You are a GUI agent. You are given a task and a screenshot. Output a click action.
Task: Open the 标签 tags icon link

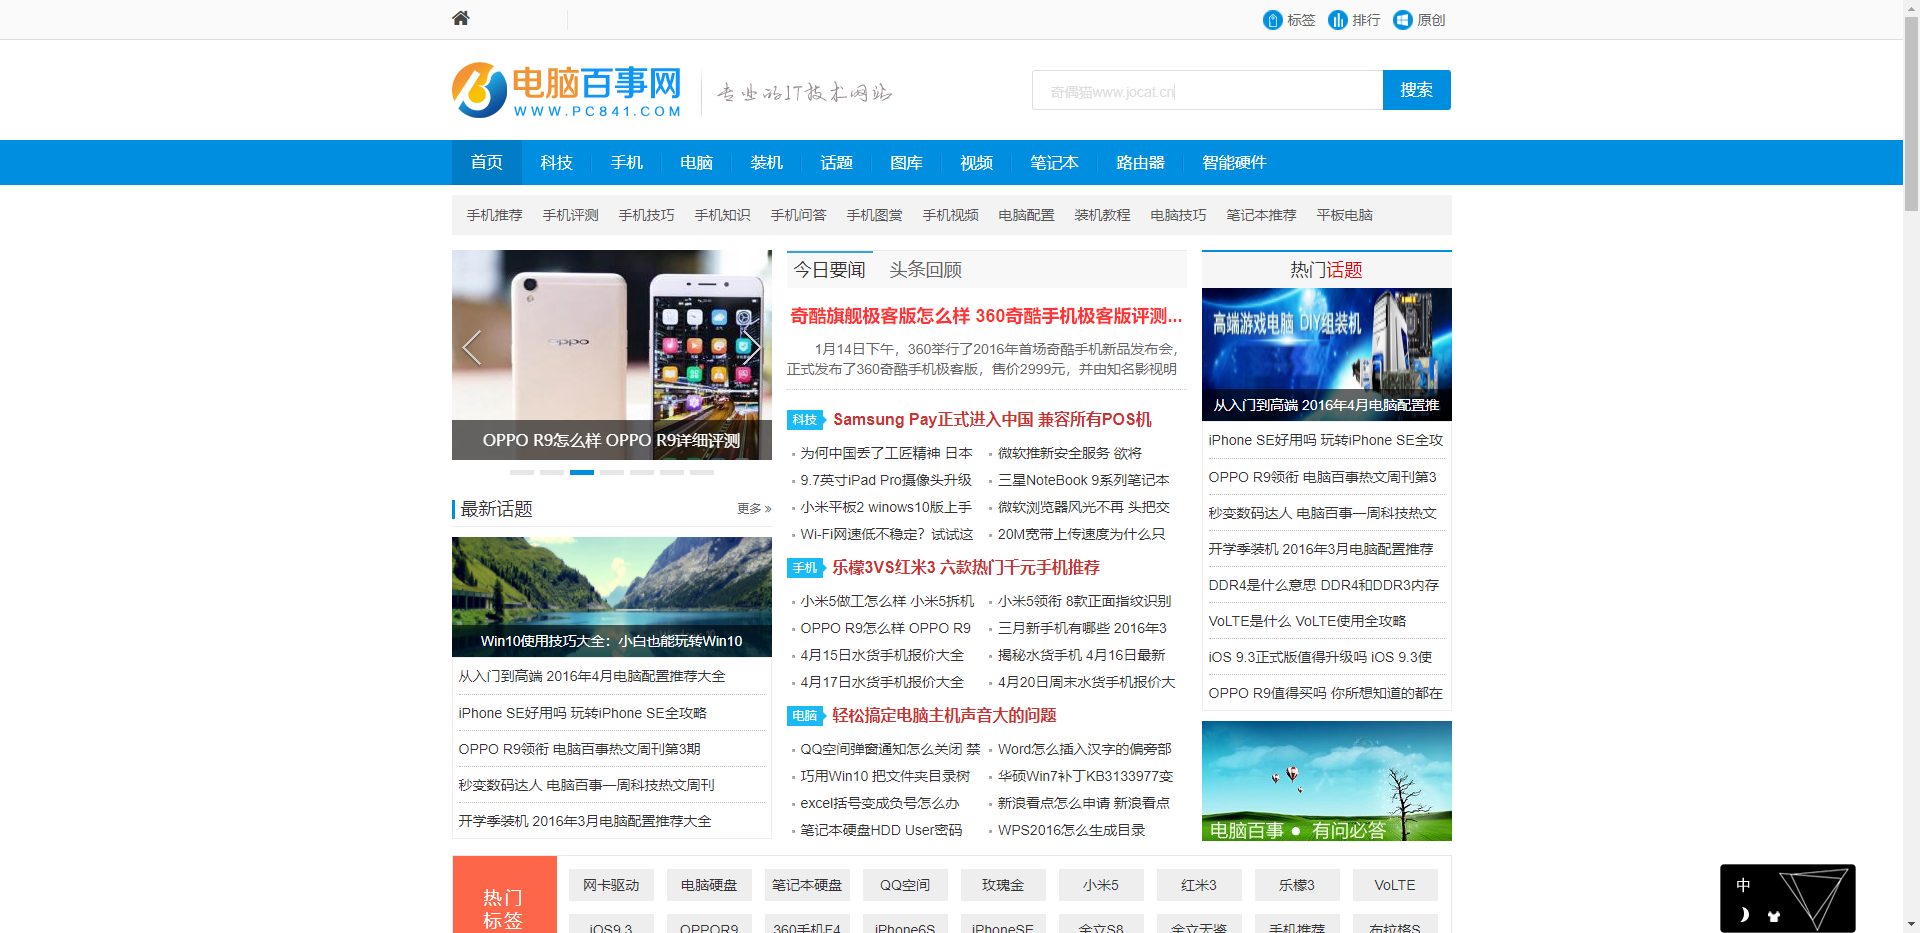click(1289, 20)
